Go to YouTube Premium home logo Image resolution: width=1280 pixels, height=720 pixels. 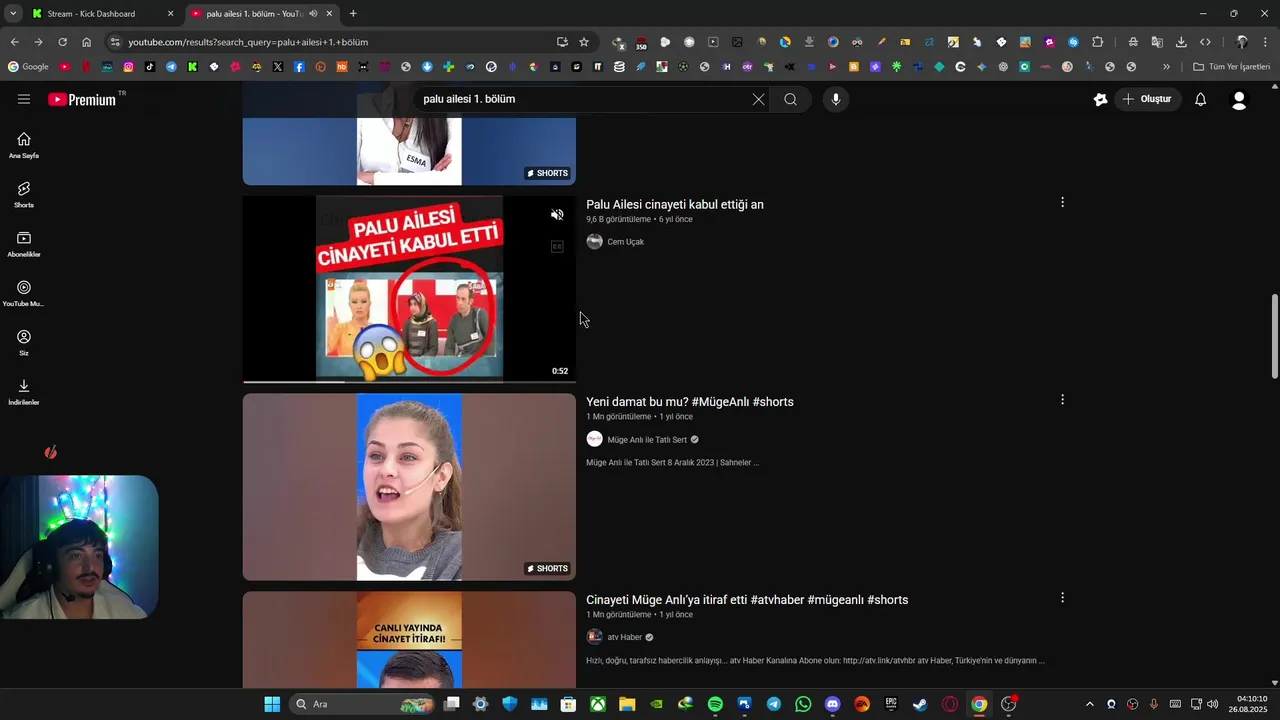[x=82, y=99]
